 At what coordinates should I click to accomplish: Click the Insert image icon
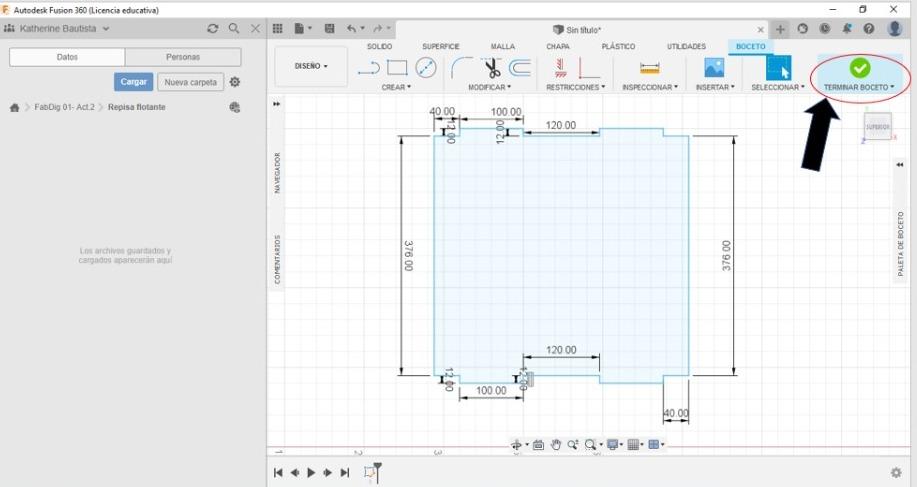(x=714, y=68)
